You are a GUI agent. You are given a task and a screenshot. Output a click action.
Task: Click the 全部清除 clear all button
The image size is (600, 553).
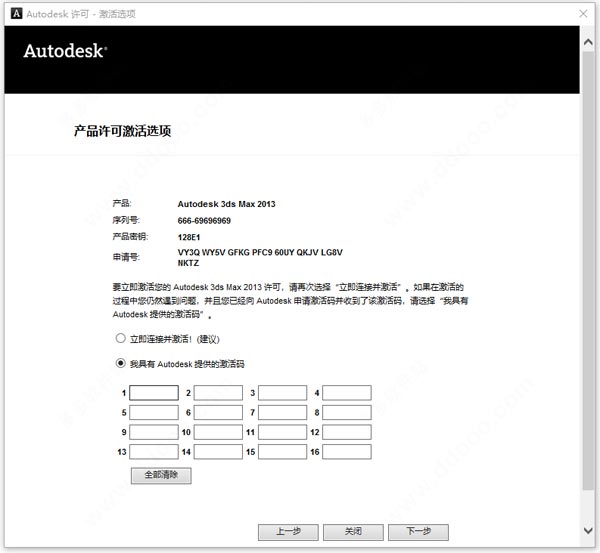click(x=161, y=476)
